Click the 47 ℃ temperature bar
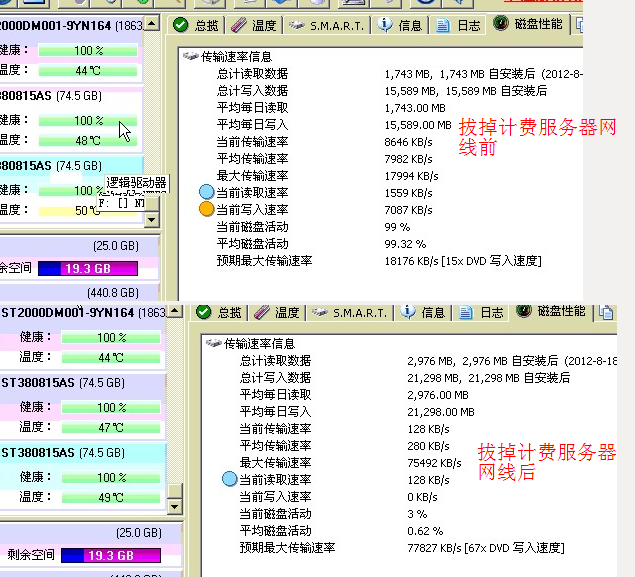Screen dimensions: 635x577 tap(111, 427)
